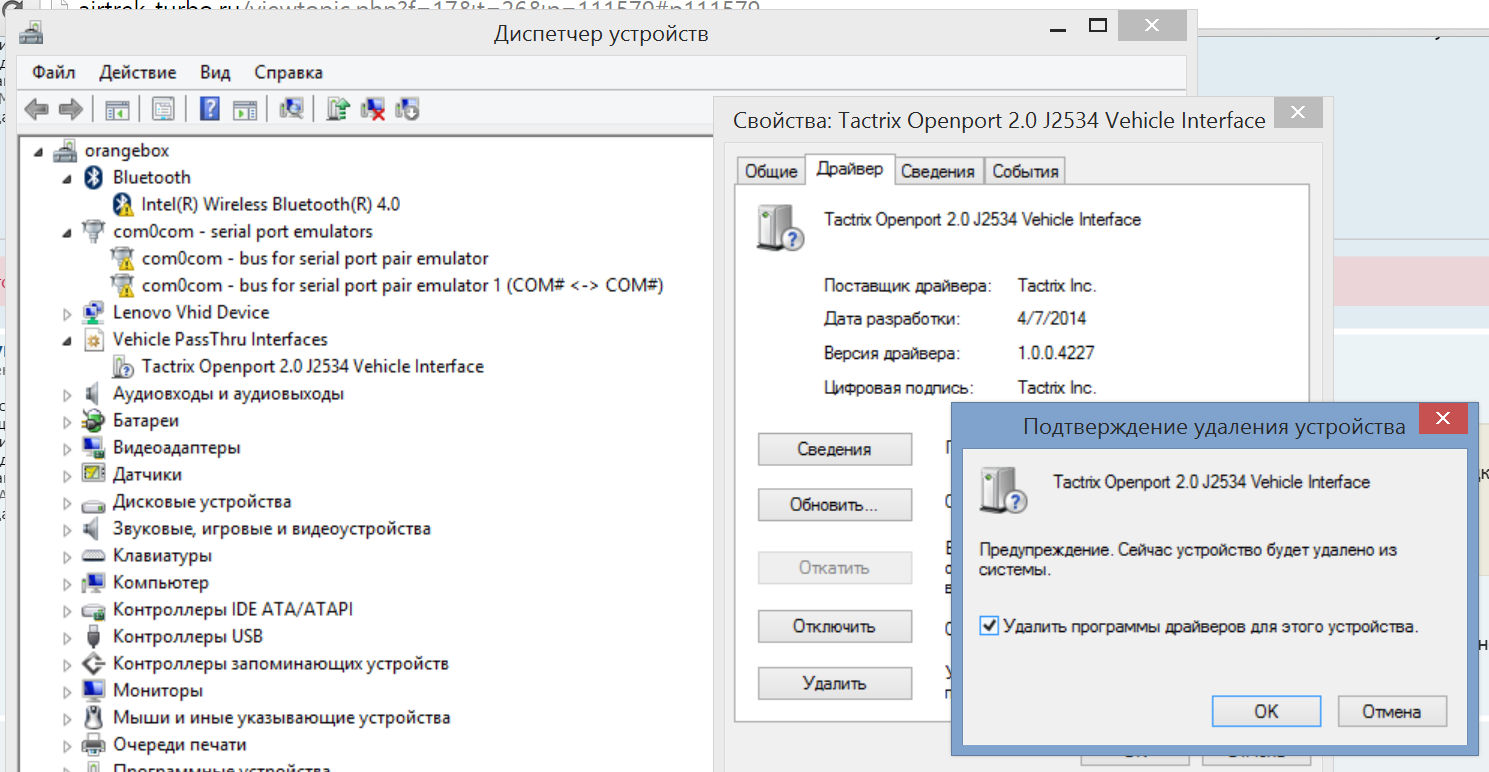Select Intel Wireless Bluetooth 4.0 device

[270, 204]
